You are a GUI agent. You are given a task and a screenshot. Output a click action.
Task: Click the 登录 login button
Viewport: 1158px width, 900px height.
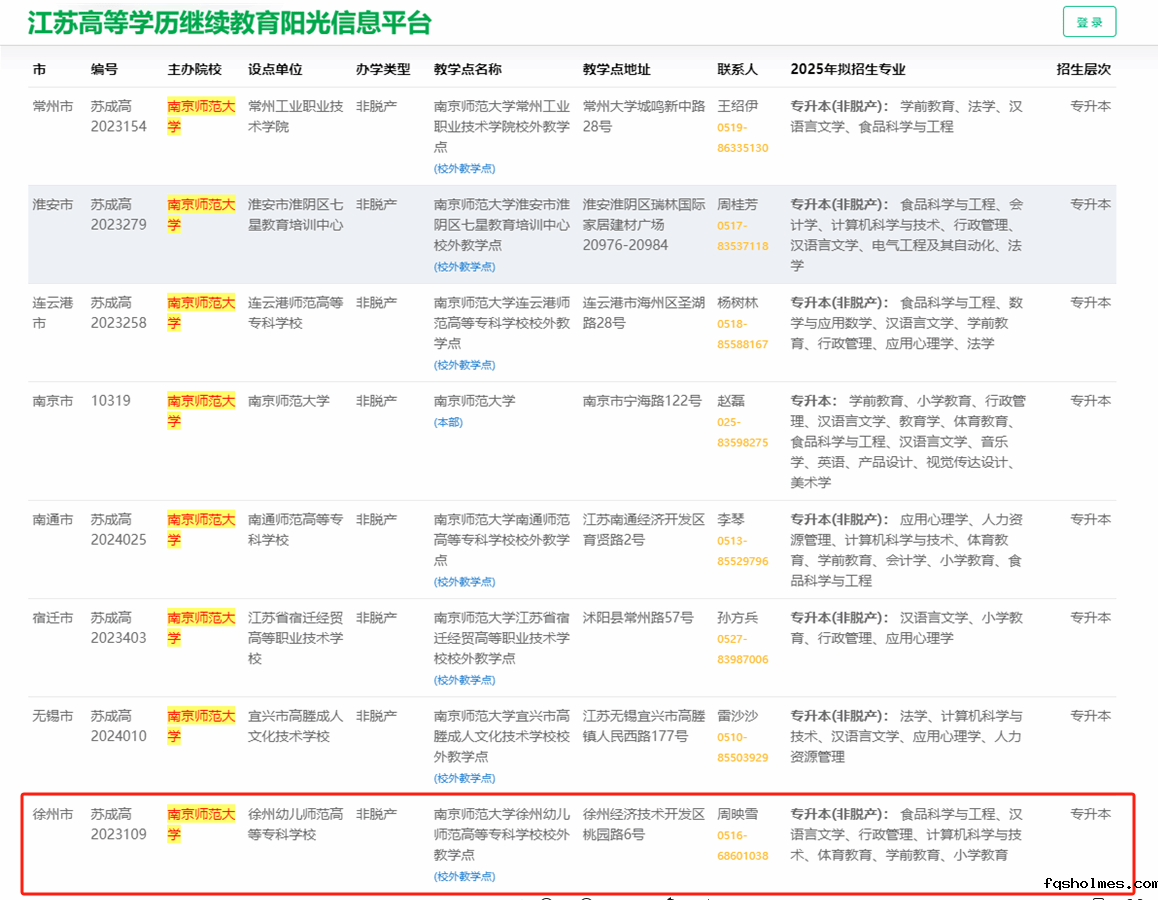point(1089,22)
